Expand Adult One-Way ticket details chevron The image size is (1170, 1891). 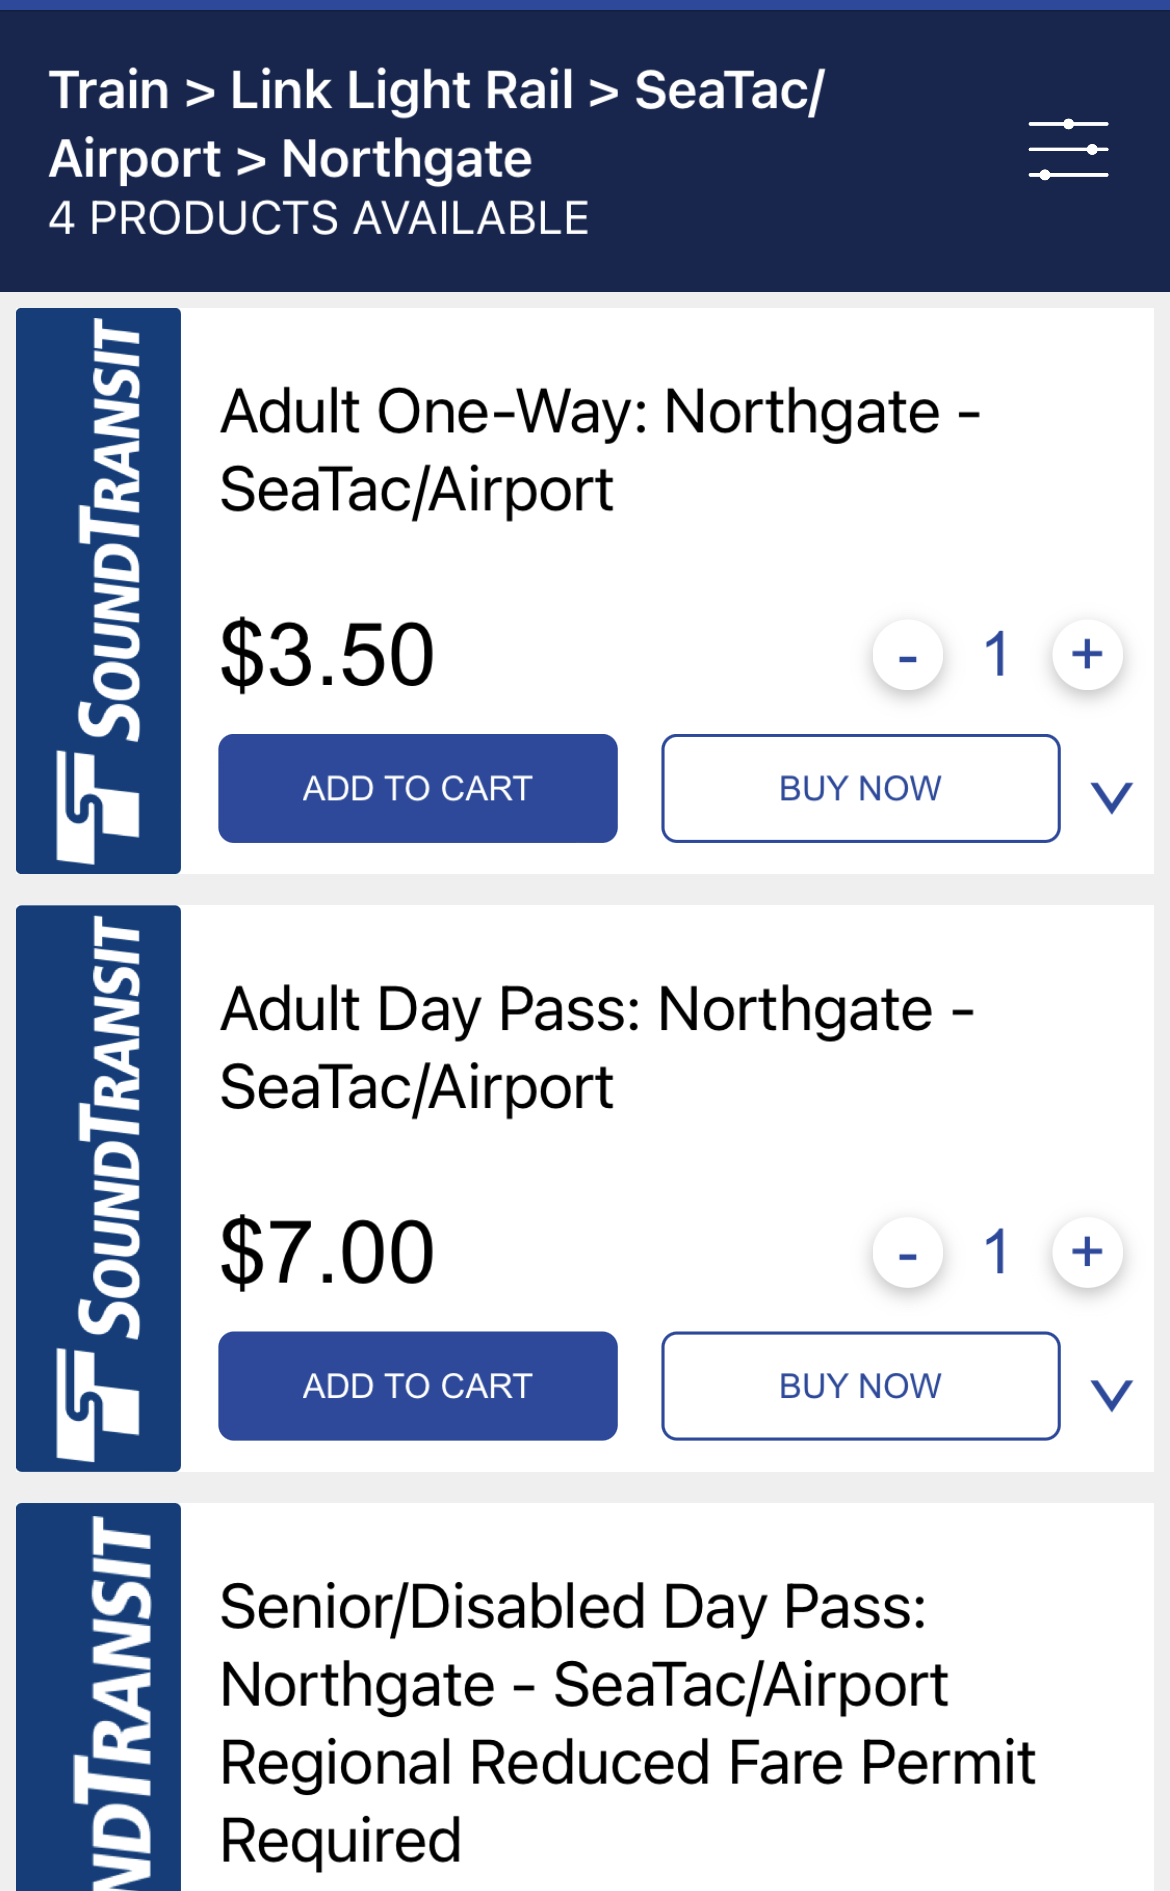(1111, 797)
